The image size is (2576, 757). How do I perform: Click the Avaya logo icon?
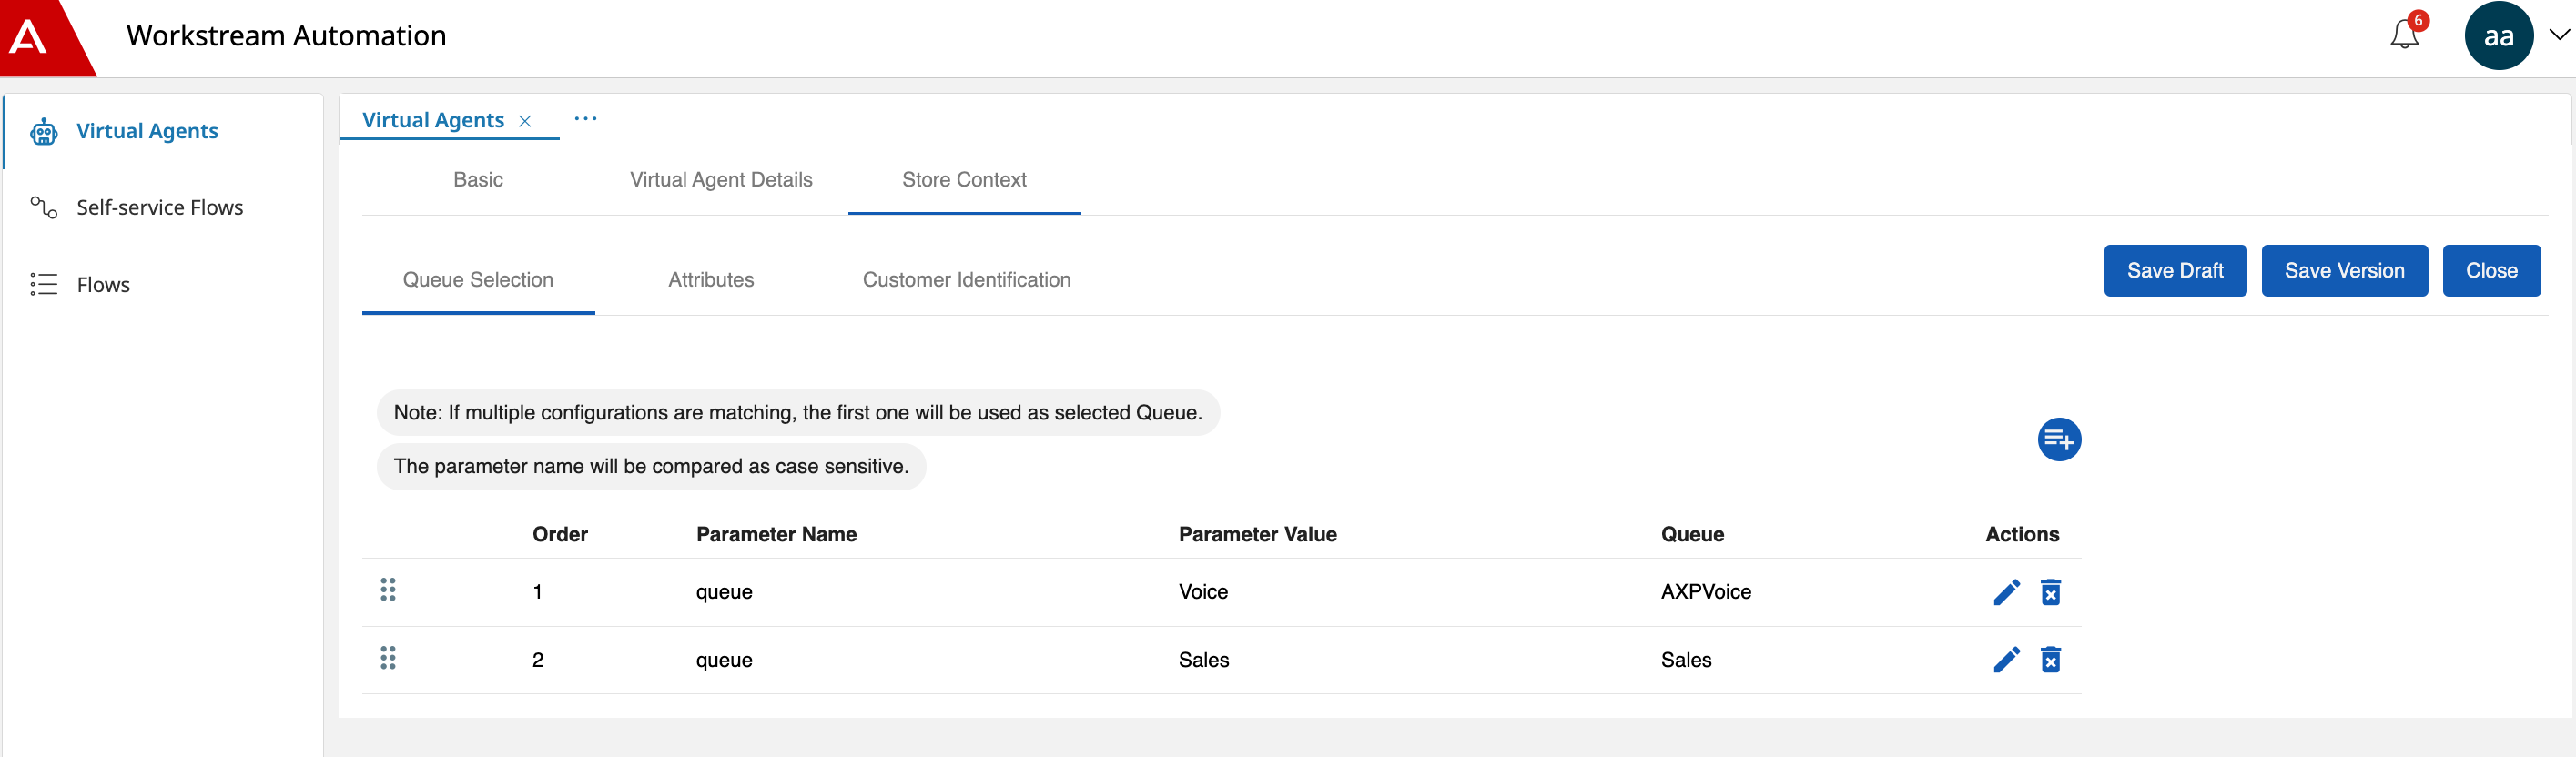[x=28, y=37]
